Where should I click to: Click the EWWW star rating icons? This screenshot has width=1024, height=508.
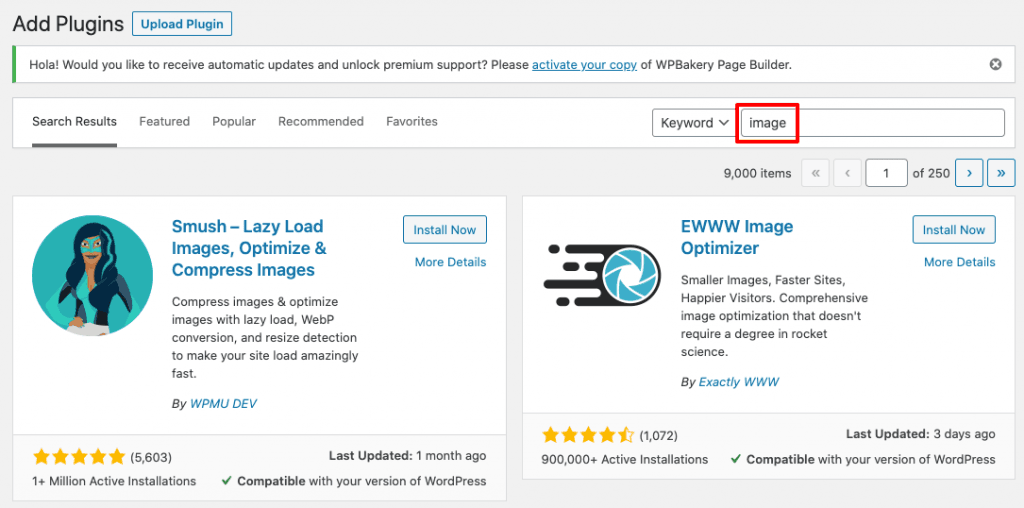(x=588, y=435)
